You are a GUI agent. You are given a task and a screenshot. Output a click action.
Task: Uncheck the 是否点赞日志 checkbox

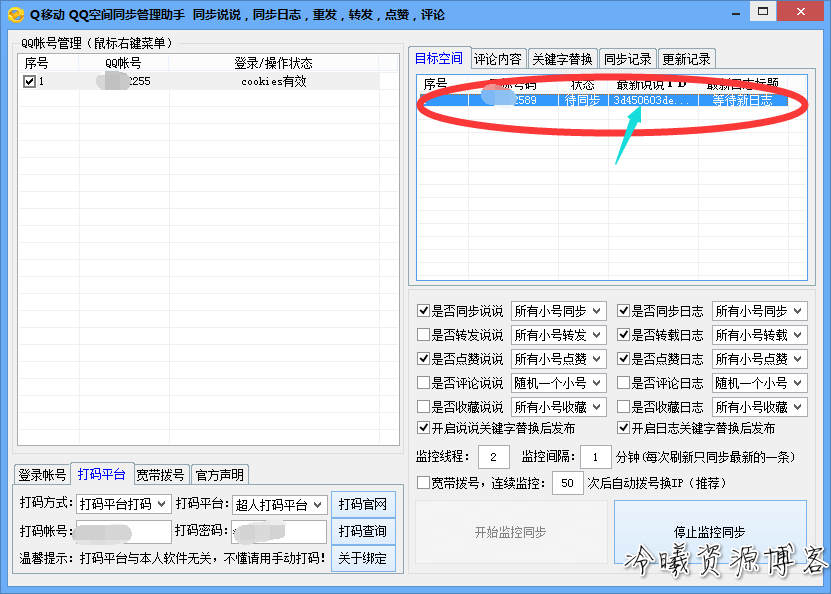pyautogui.click(x=623, y=359)
